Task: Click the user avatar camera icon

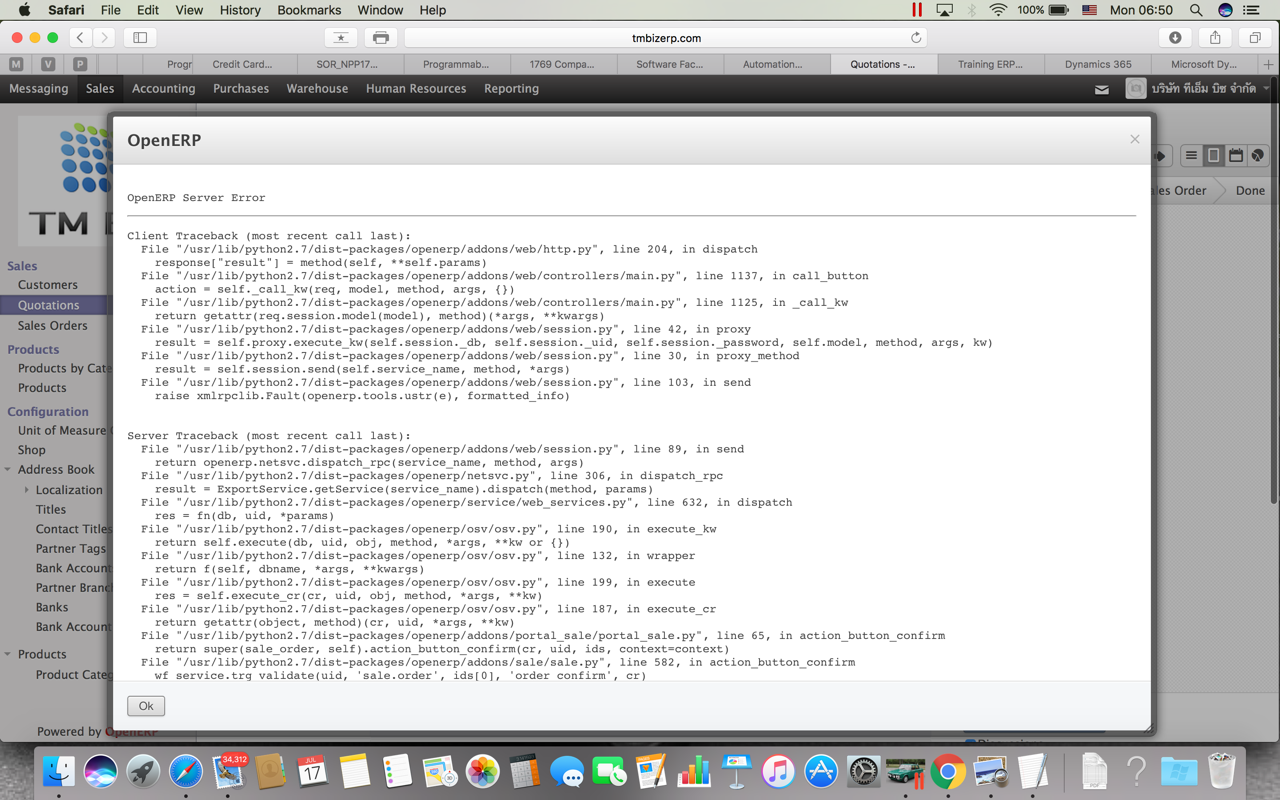Action: (x=1136, y=88)
